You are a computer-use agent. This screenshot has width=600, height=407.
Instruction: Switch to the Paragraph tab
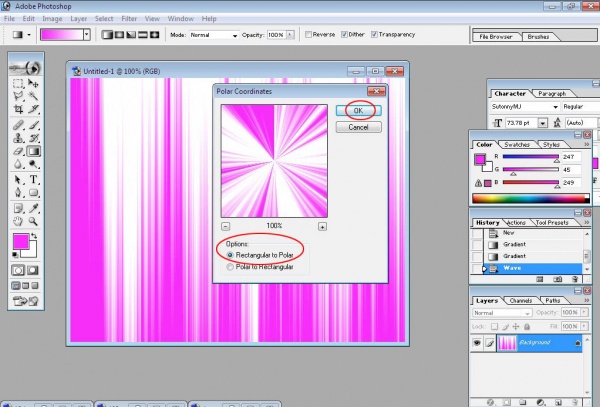(x=551, y=94)
